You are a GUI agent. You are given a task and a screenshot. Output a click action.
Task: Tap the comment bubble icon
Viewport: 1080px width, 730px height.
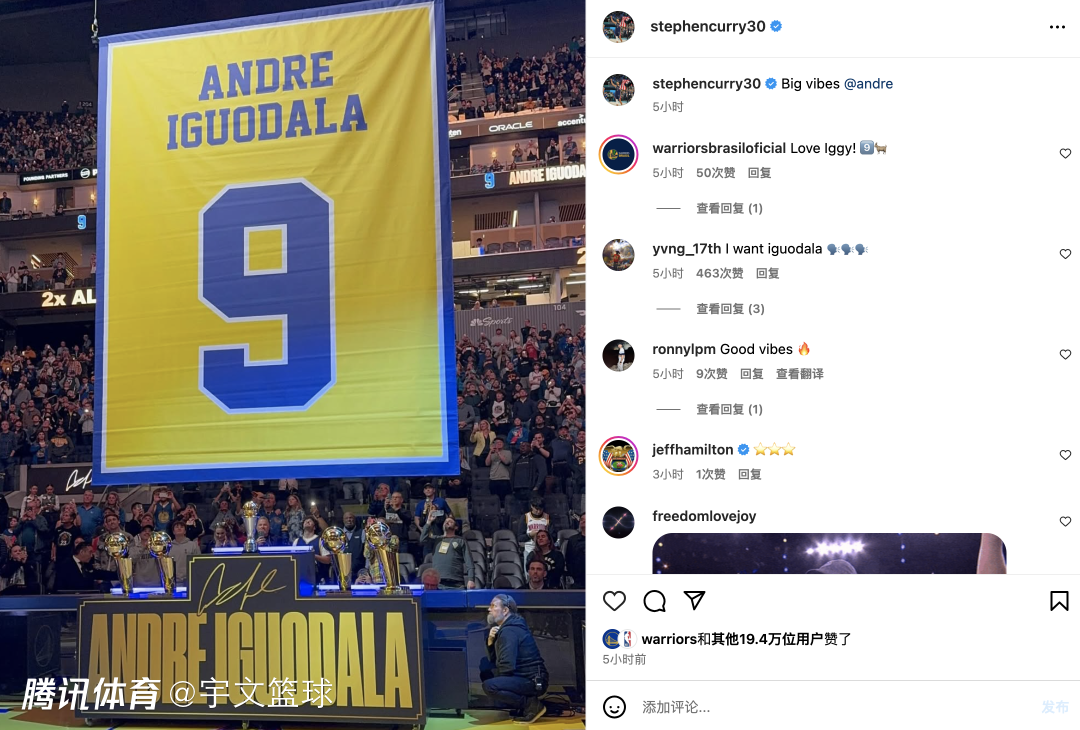point(654,601)
